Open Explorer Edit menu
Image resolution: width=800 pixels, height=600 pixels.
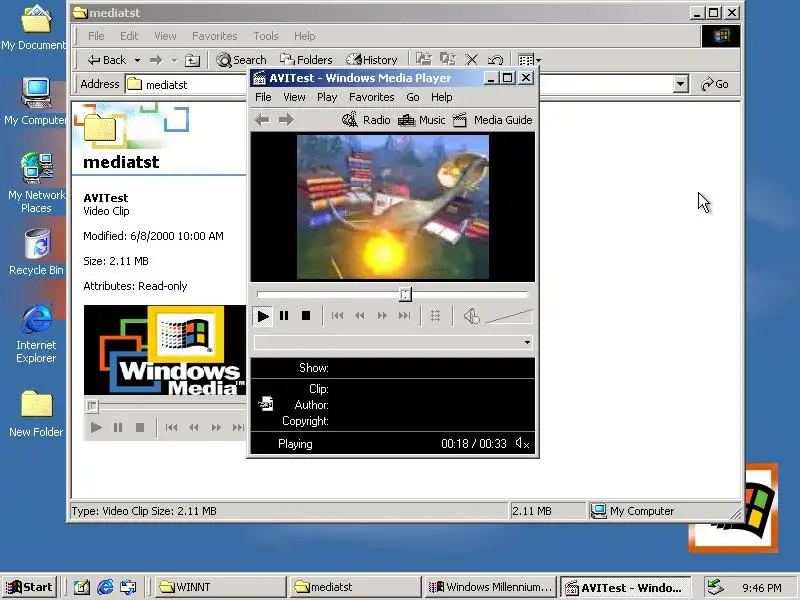[x=129, y=36]
